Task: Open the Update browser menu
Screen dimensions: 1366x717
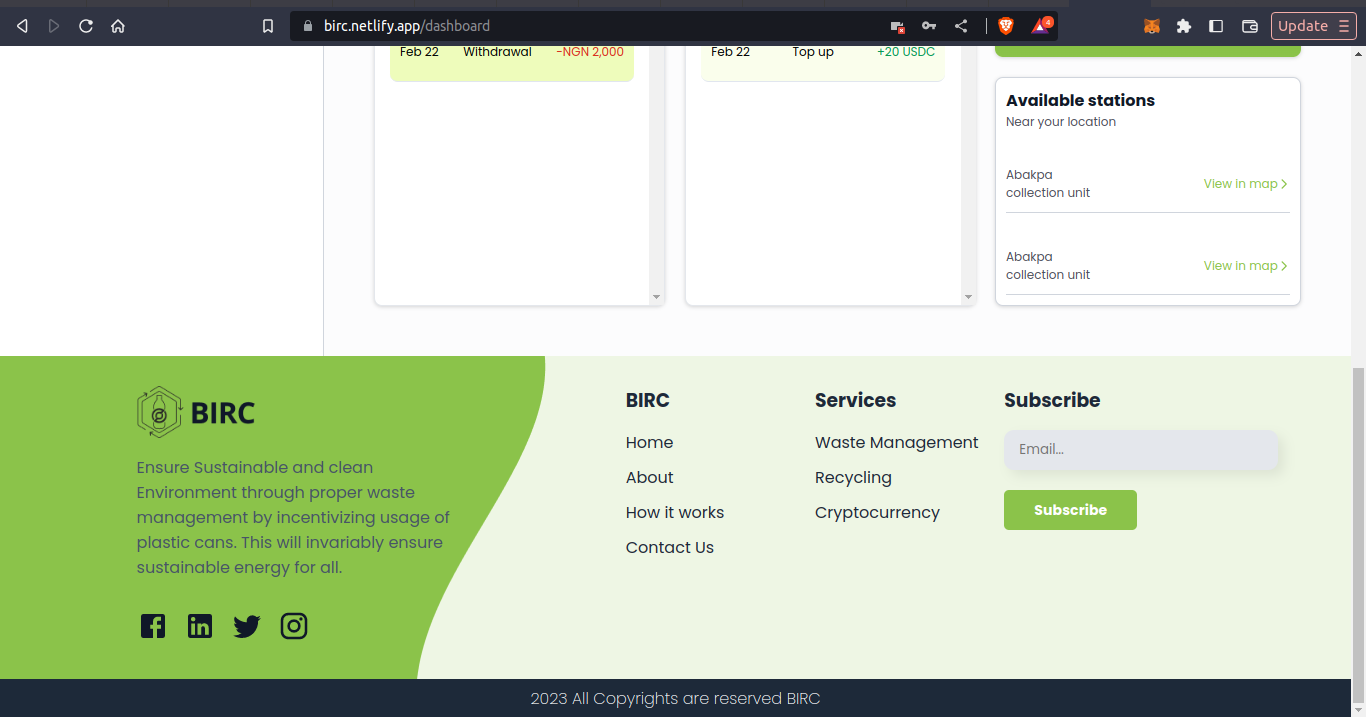Action: 1313,25
